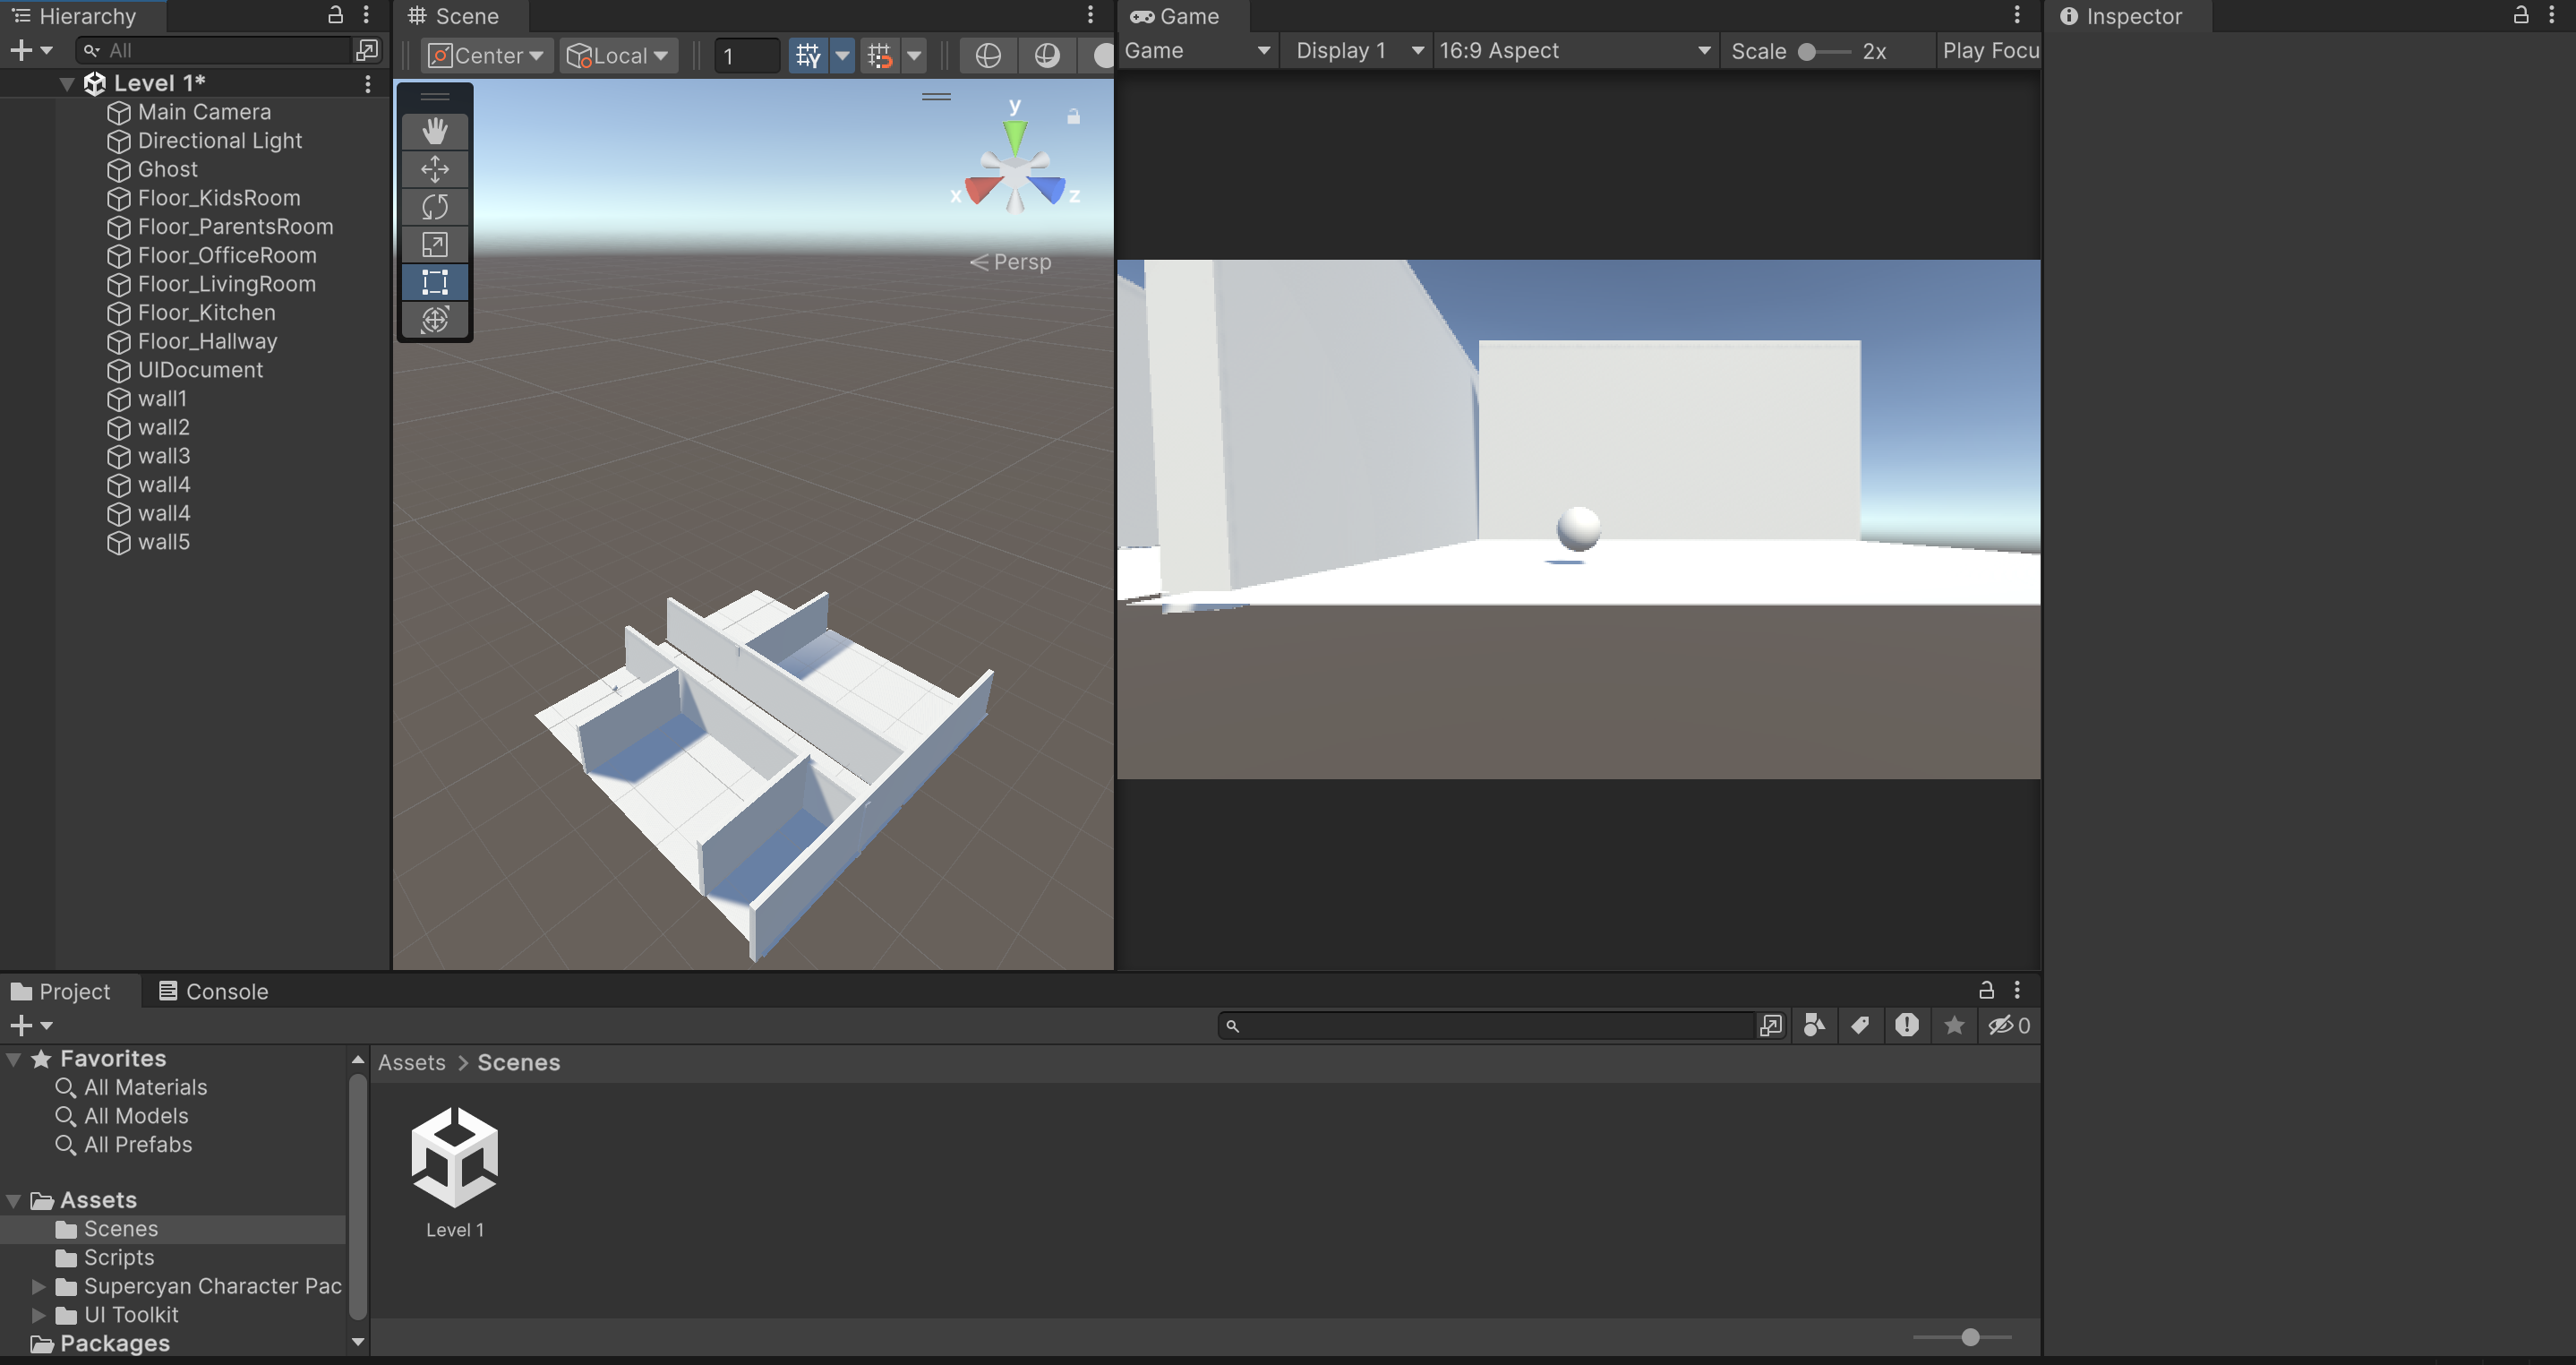
Task: Select the Rect tool
Action: 434,282
